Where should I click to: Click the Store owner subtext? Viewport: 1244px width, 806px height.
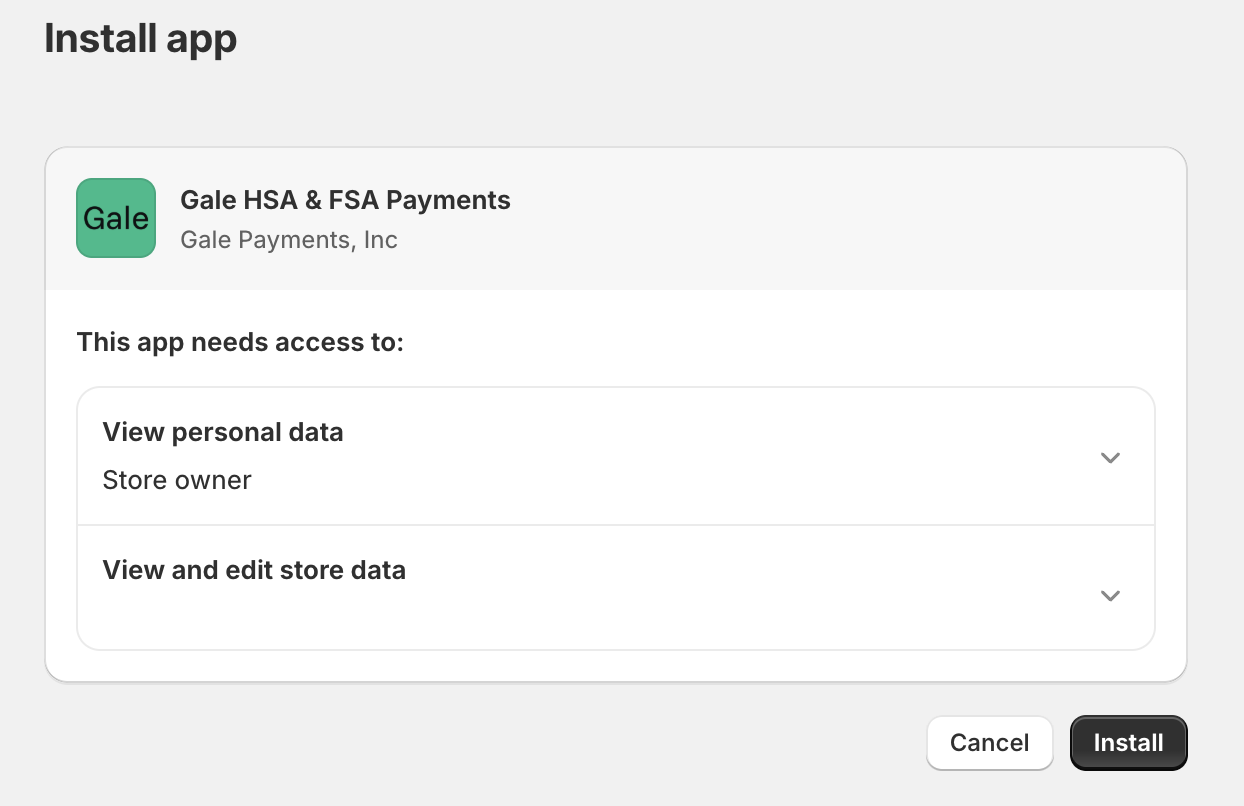[x=177, y=480]
